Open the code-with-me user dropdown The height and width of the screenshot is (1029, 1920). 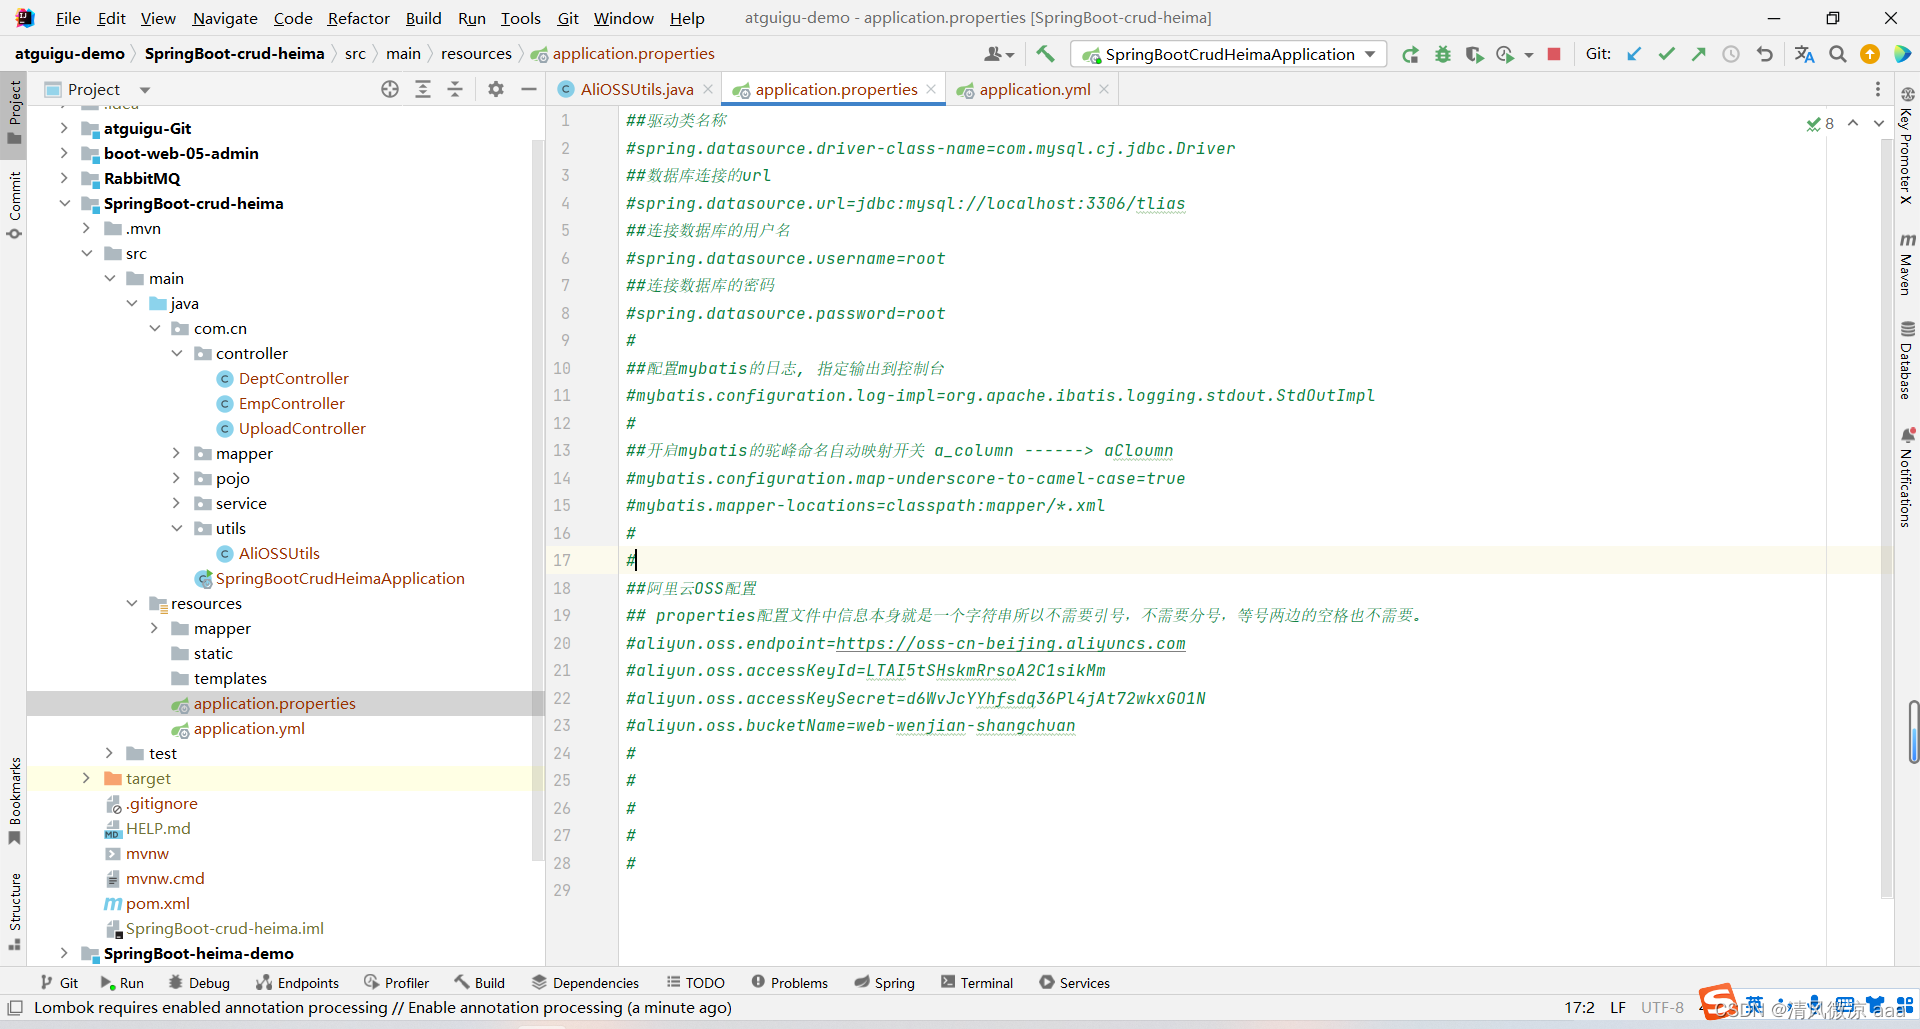coord(999,54)
